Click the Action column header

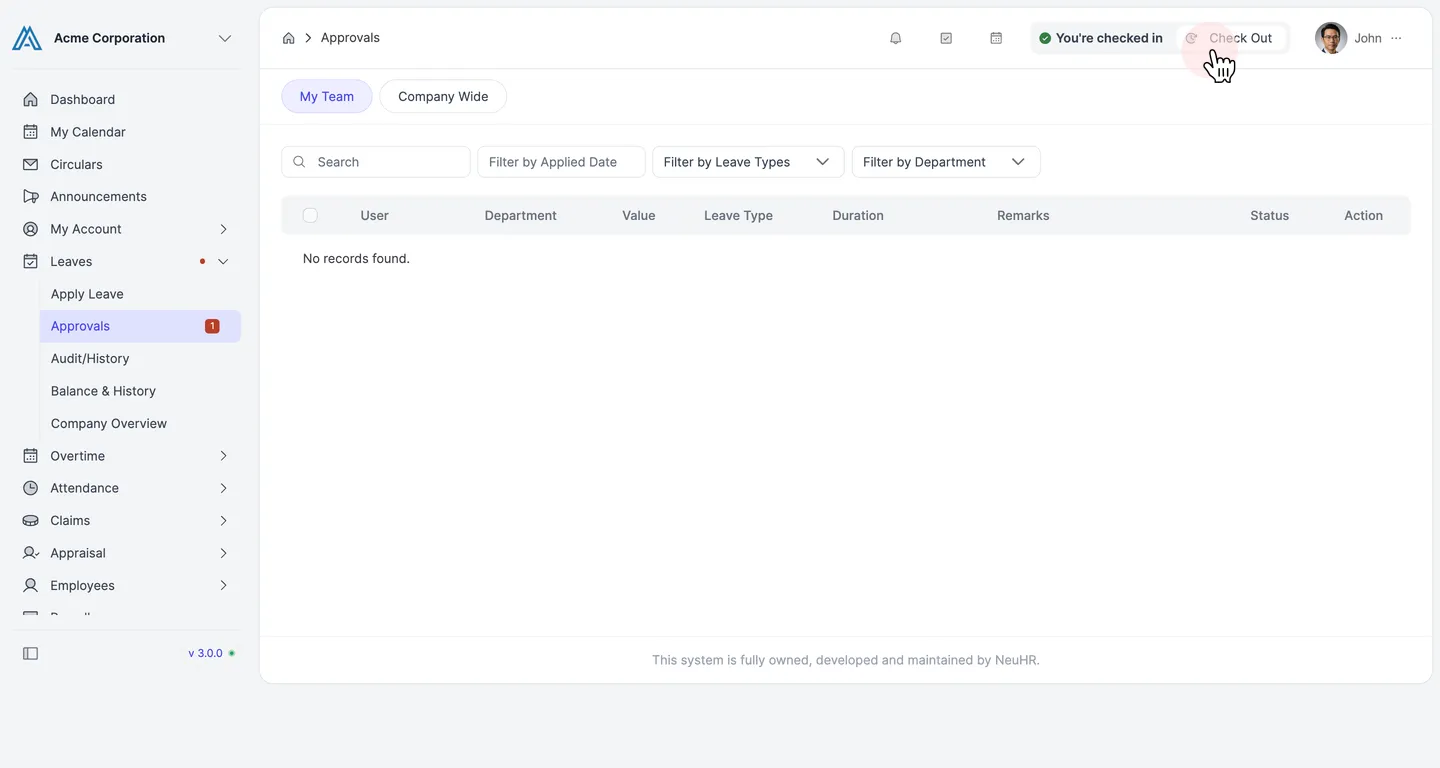(x=1364, y=215)
